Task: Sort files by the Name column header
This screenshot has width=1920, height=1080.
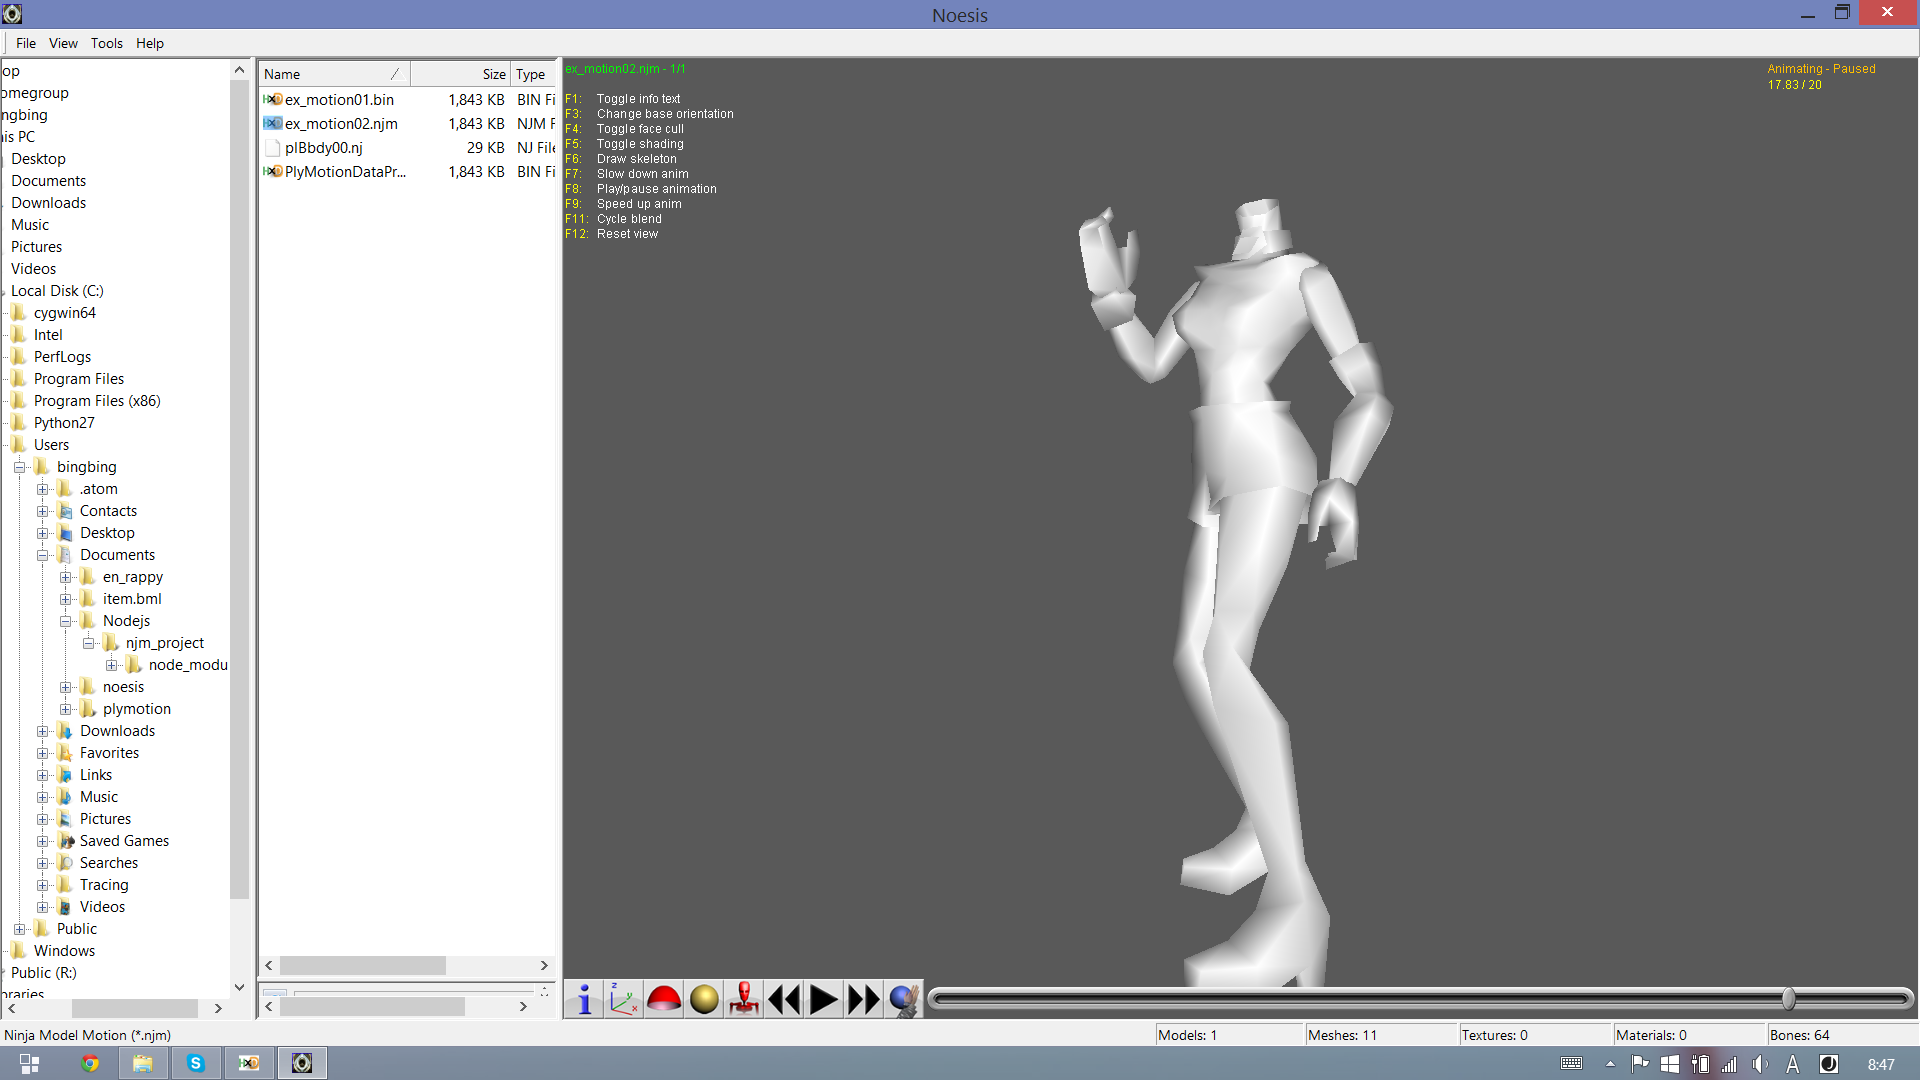Action: (334, 74)
